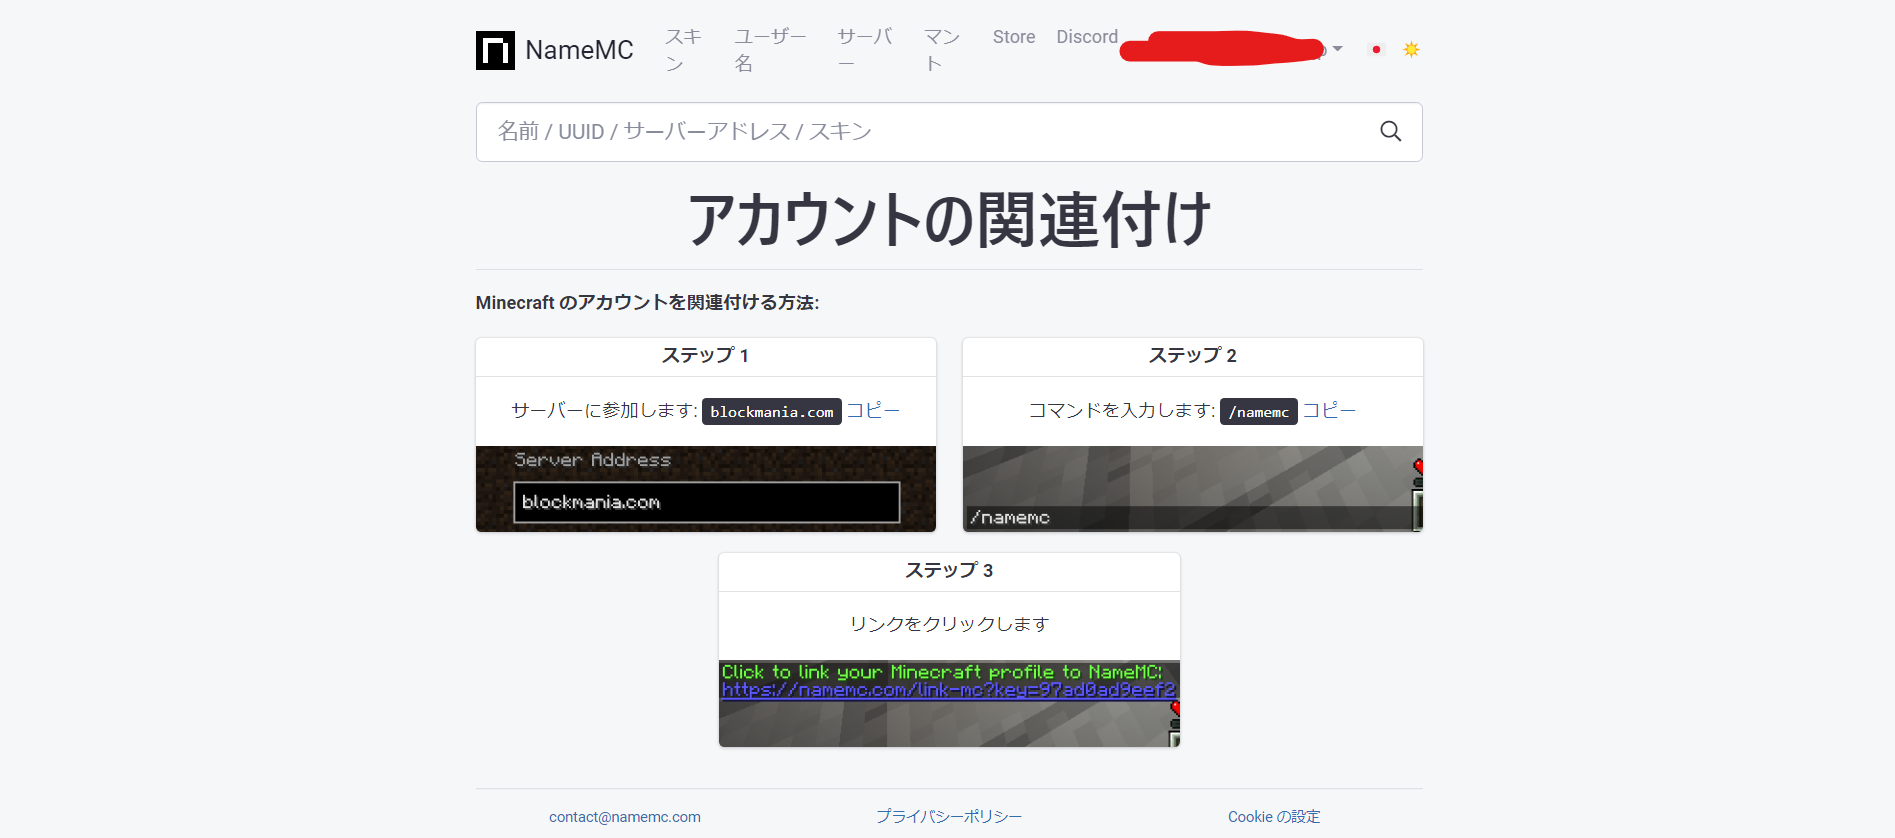Click the ステップ 2 card header
This screenshot has height=838, width=1895.
(x=1193, y=356)
